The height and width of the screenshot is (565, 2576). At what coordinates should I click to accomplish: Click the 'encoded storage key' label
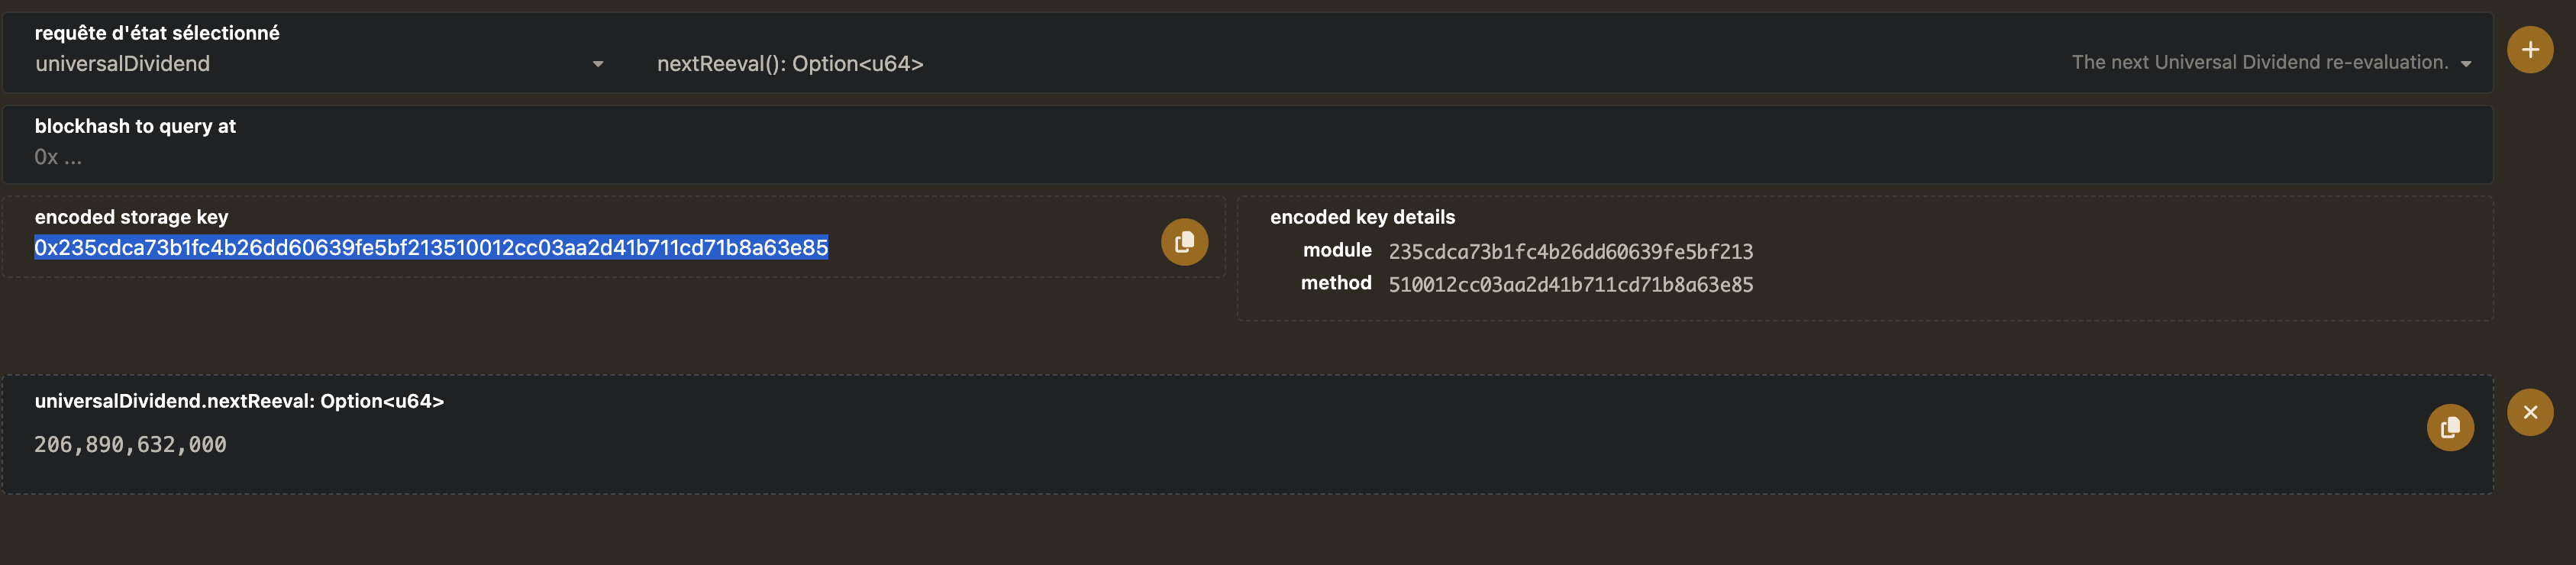coord(131,217)
